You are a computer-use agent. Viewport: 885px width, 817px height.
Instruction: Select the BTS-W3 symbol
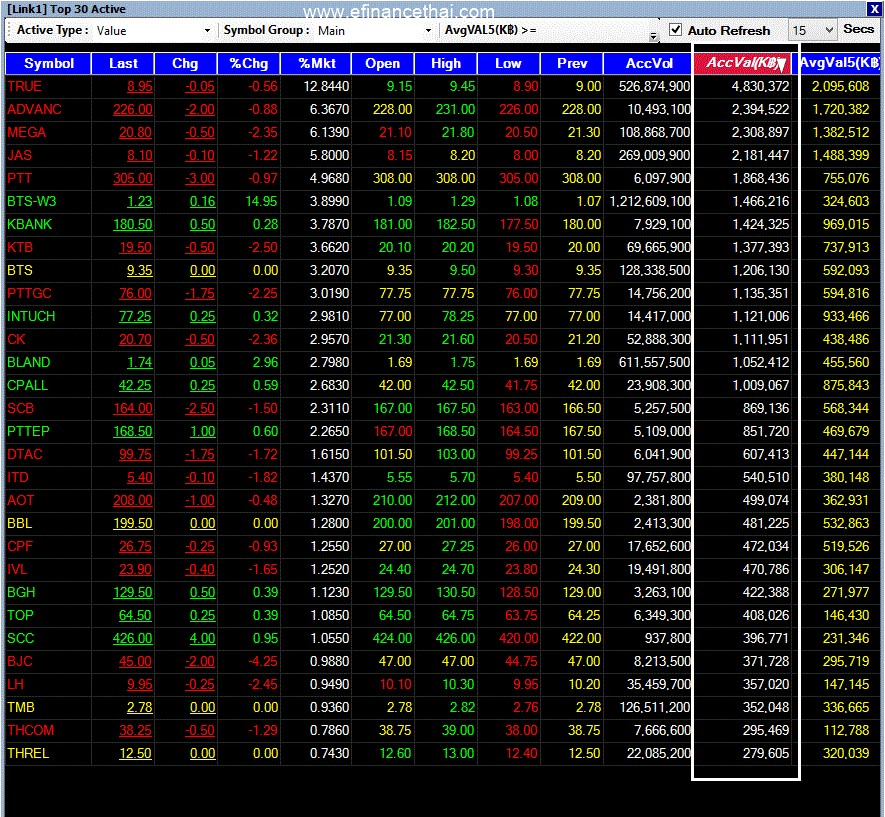[x=32, y=201]
